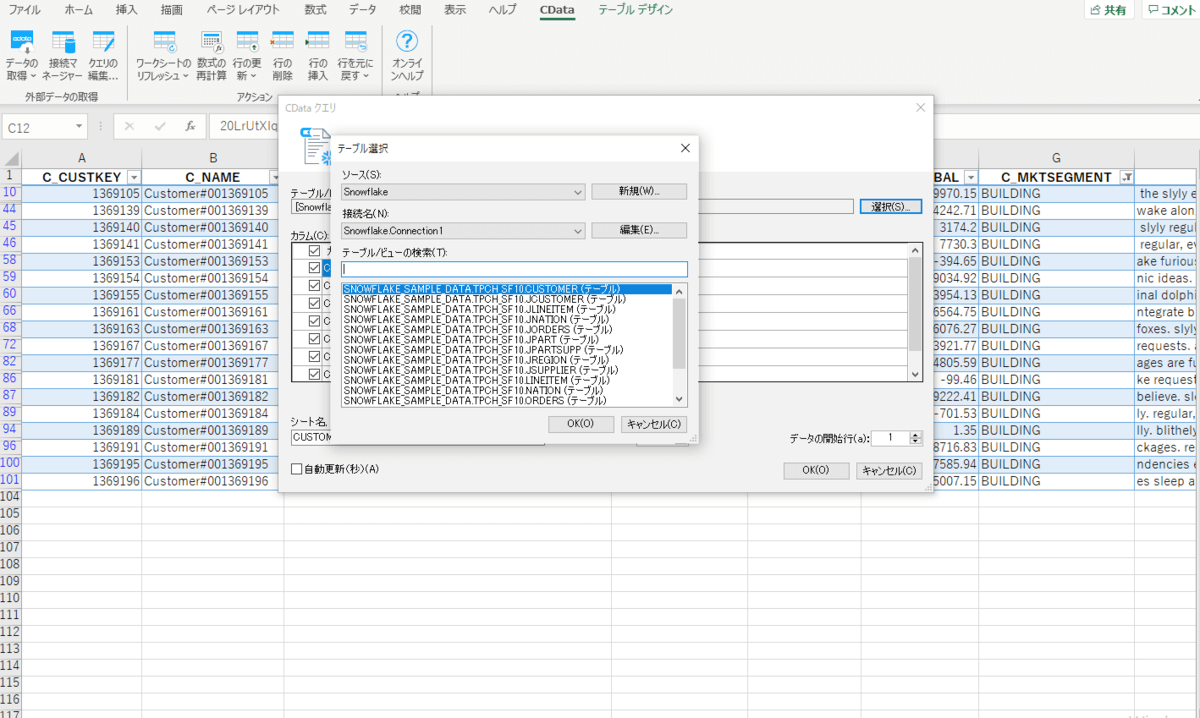
Task: Click the Name Box showing C12
Action: 37,127
